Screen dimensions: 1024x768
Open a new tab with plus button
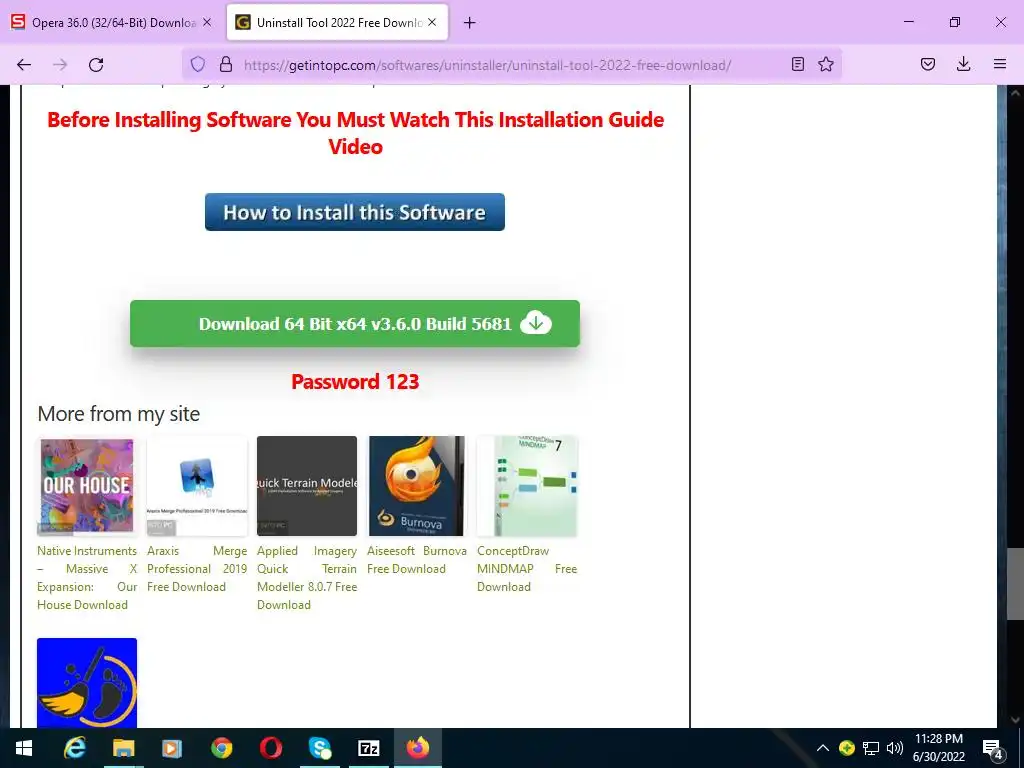click(x=470, y=23)
